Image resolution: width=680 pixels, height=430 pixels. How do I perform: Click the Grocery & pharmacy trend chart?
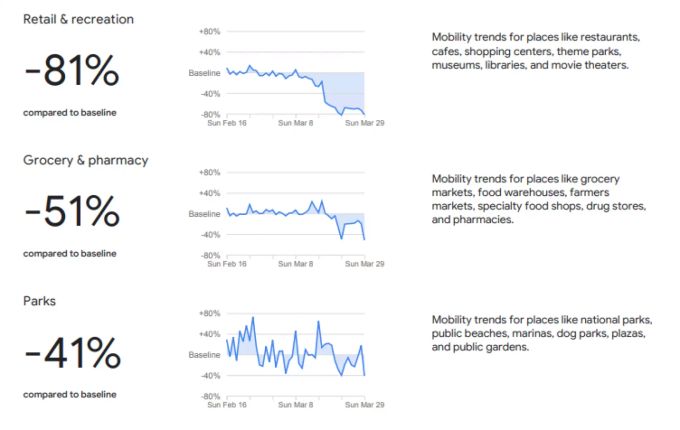[286, 219]
